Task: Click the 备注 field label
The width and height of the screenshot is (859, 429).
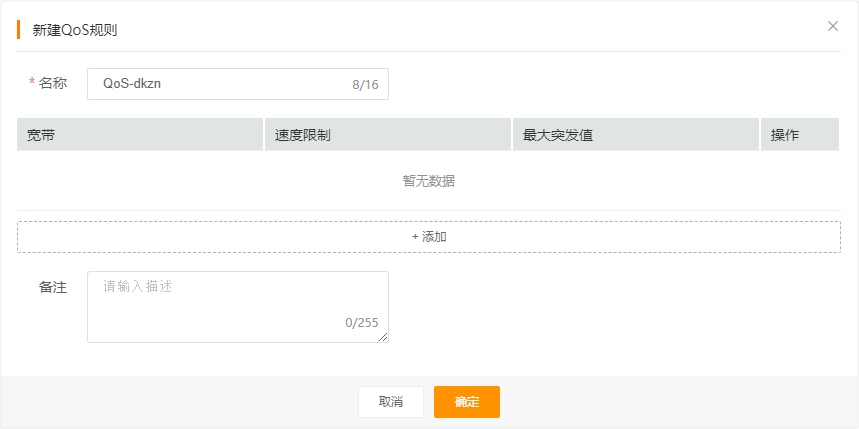Action: point(53,288)
